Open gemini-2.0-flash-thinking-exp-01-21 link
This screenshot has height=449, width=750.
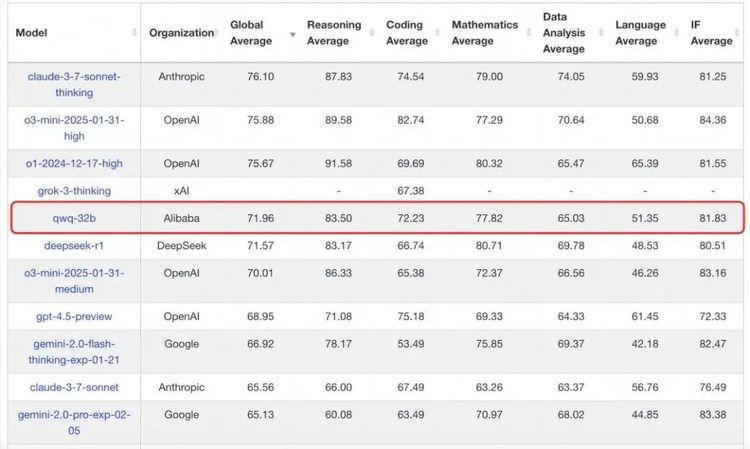[x=74, y=351]
